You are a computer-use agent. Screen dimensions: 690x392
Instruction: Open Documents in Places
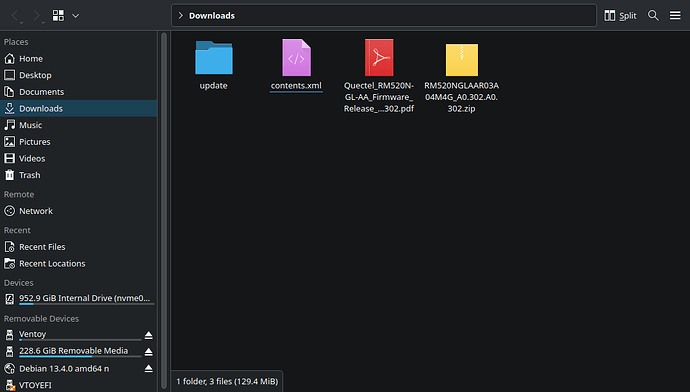point(78,92)
